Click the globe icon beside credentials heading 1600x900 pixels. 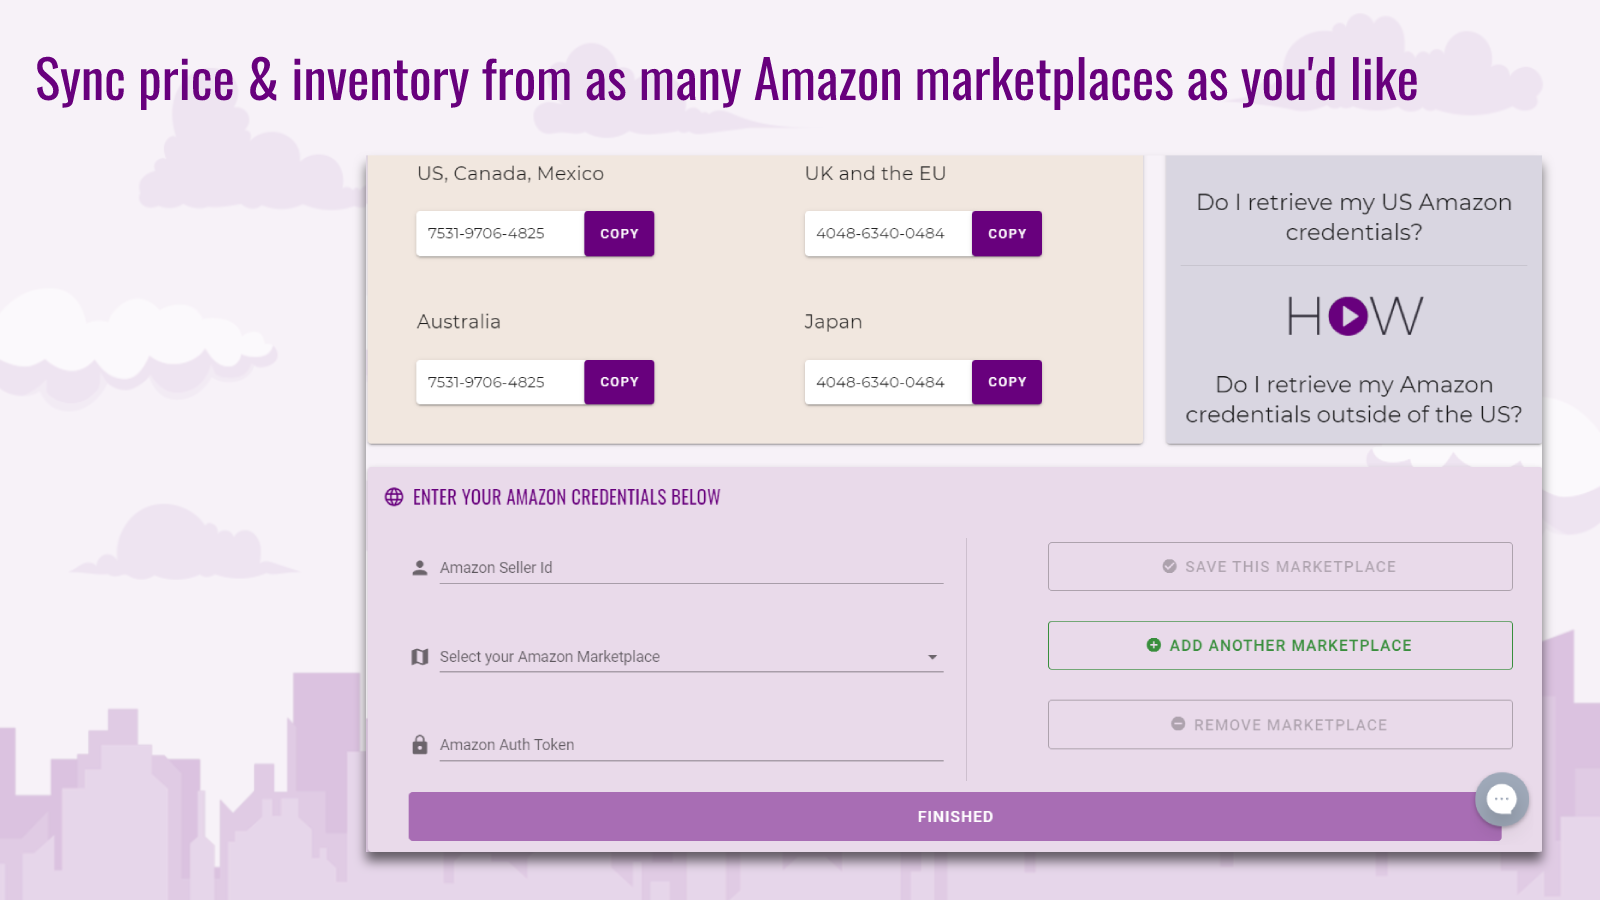(x=393, y=497)
